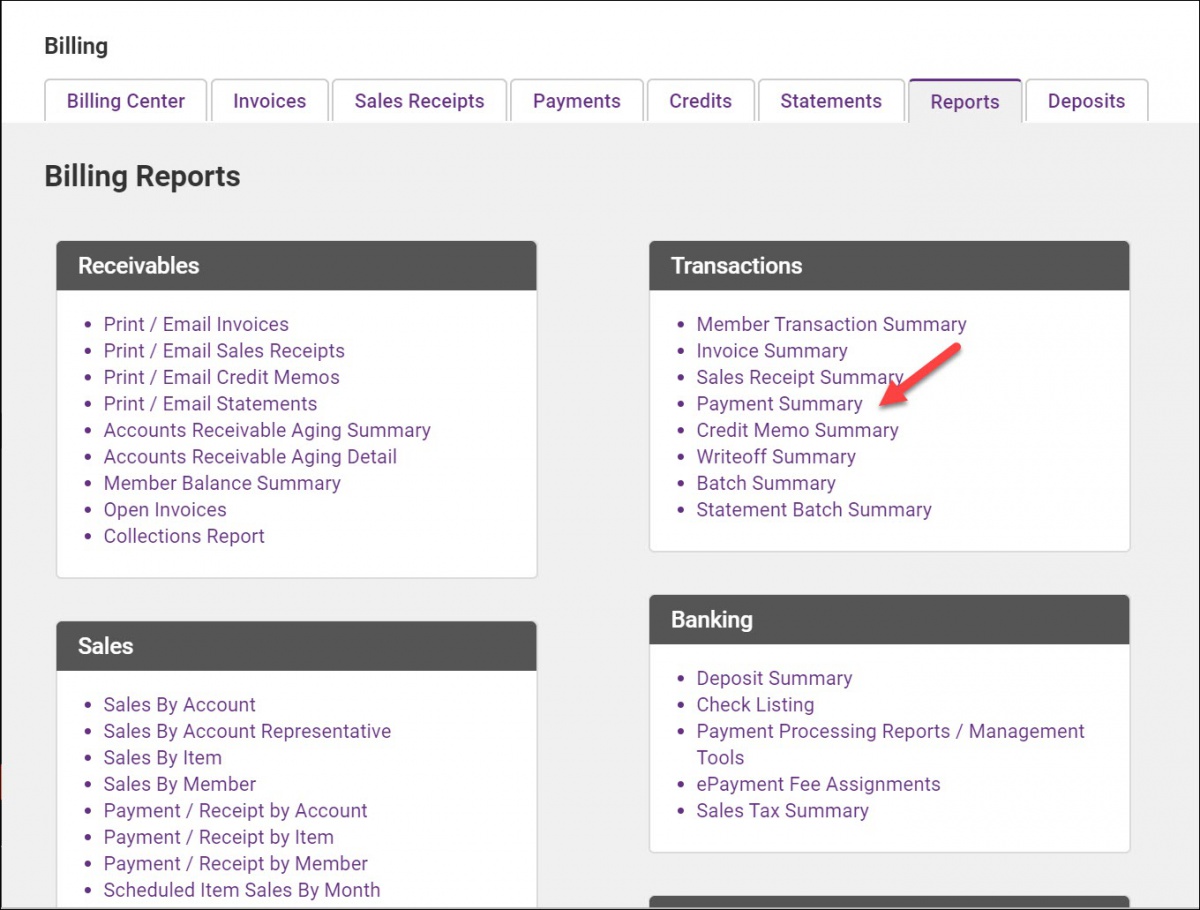Open the Collections Report link
Viewport: 1200px width, 910px height.
184,536
